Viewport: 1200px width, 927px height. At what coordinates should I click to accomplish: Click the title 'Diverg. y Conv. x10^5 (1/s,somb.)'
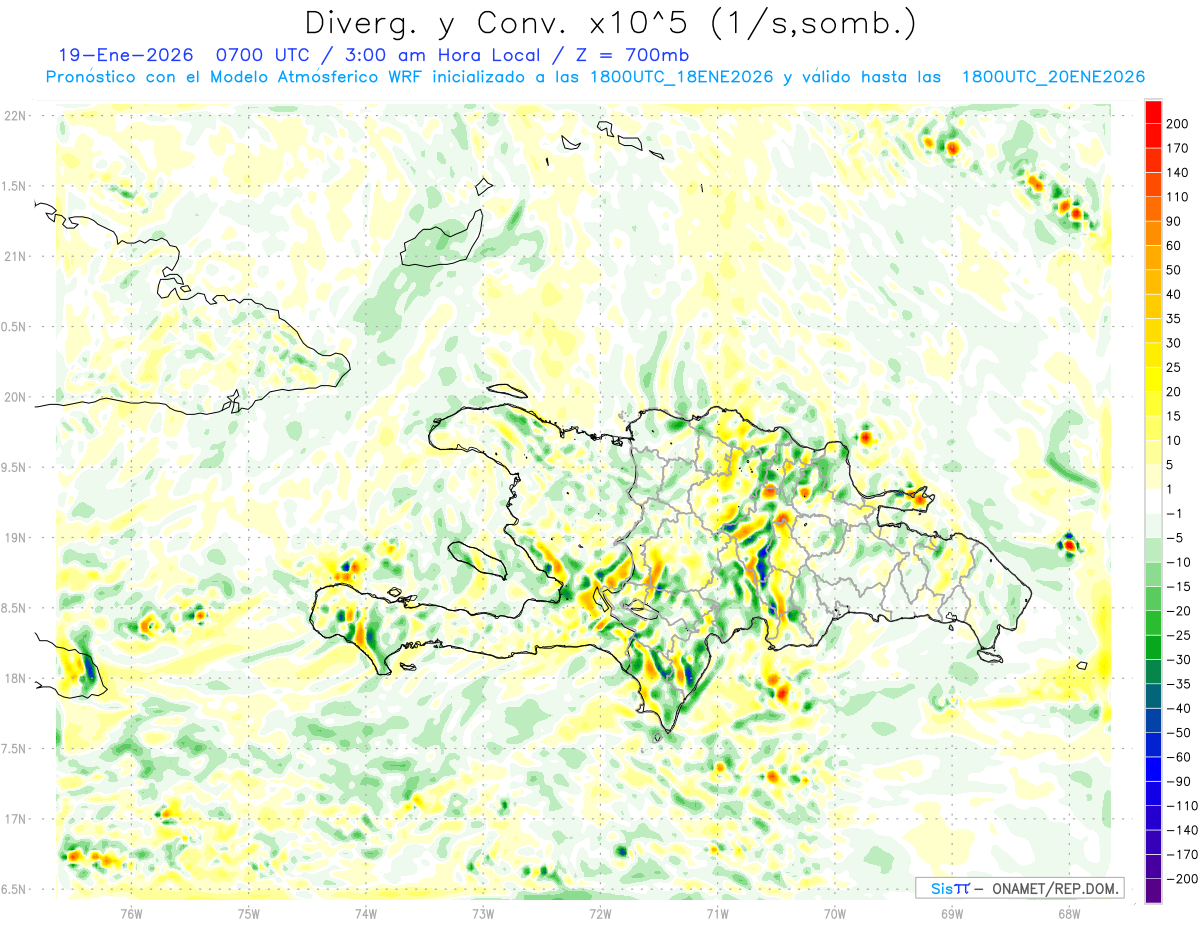(x=610, y=23)
